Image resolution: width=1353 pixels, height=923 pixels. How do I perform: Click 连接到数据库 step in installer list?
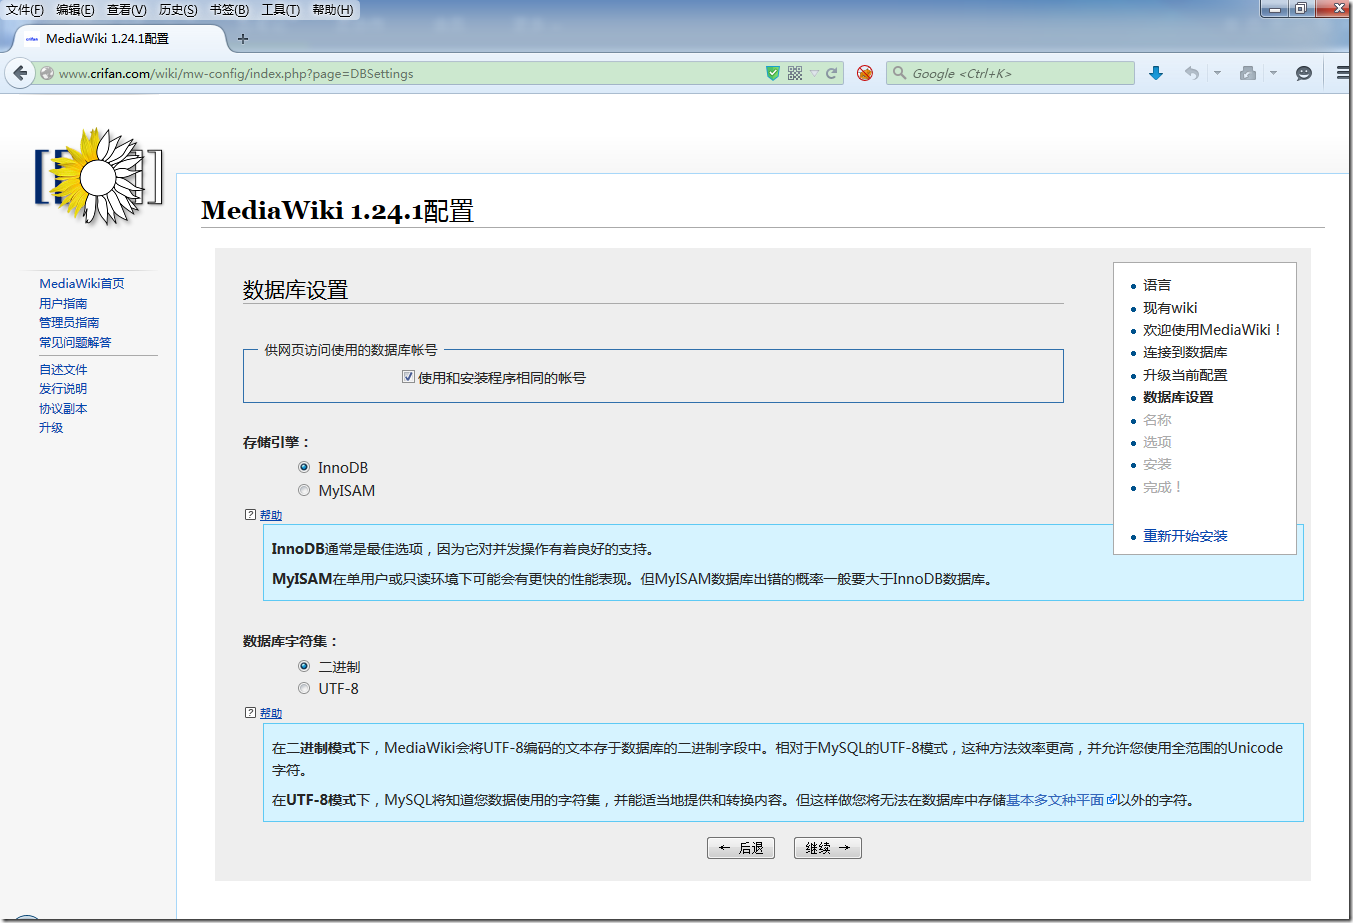[x=1185, y=352]
